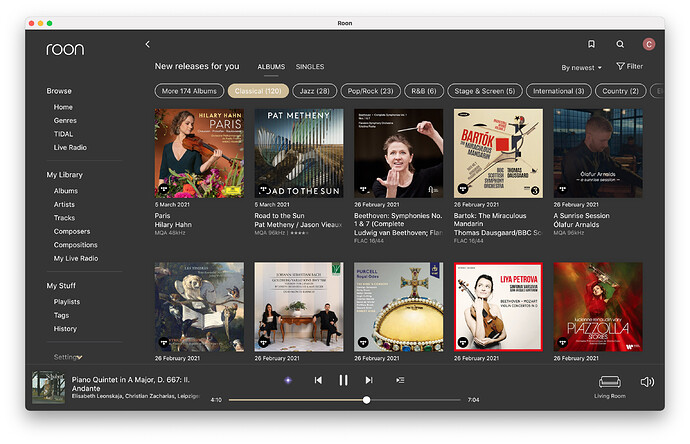Image resolution: width=690 pixels, height=444 pixels.
Task: Open the Liya Petrova album cover
Action: click(x=498, y=307)
